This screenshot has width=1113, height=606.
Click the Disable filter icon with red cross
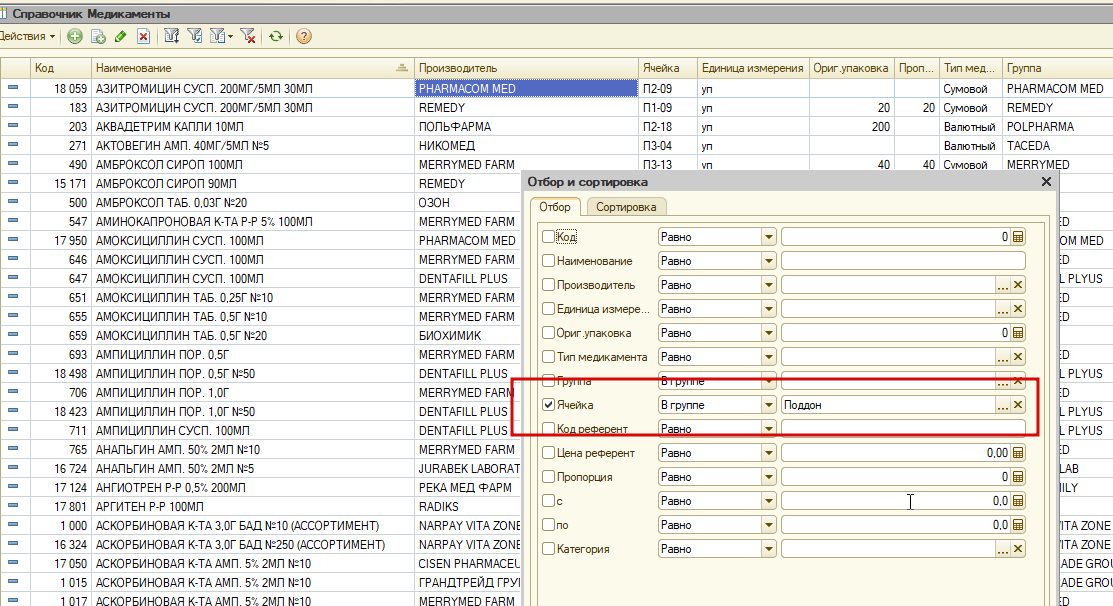[248, 36]
